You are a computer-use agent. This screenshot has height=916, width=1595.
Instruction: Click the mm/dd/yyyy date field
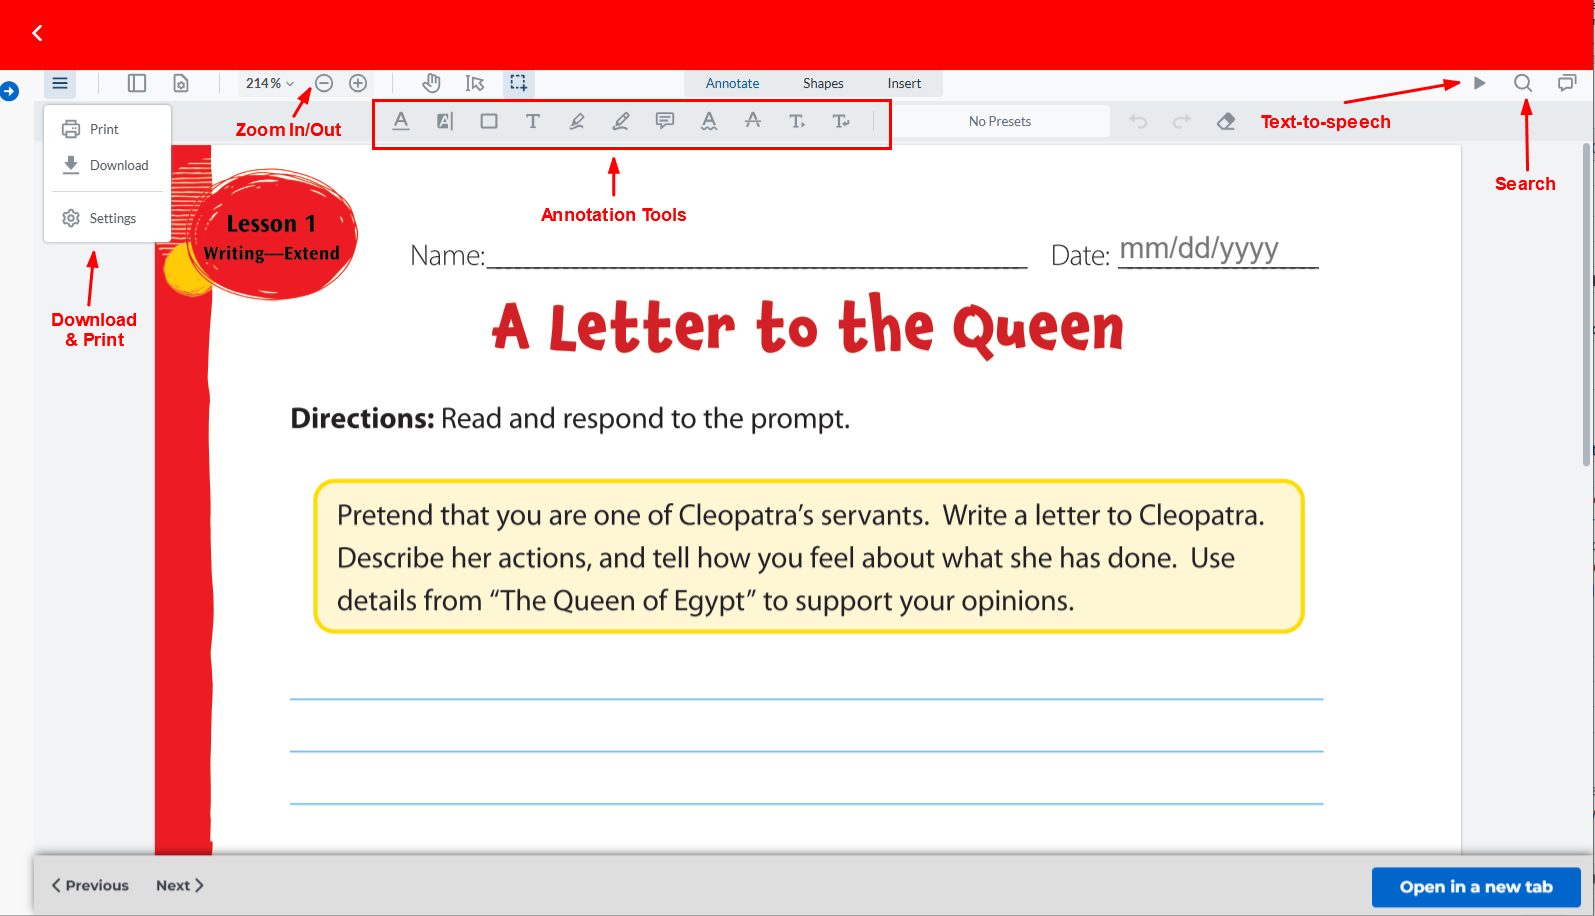click(x=1199, y=249)
